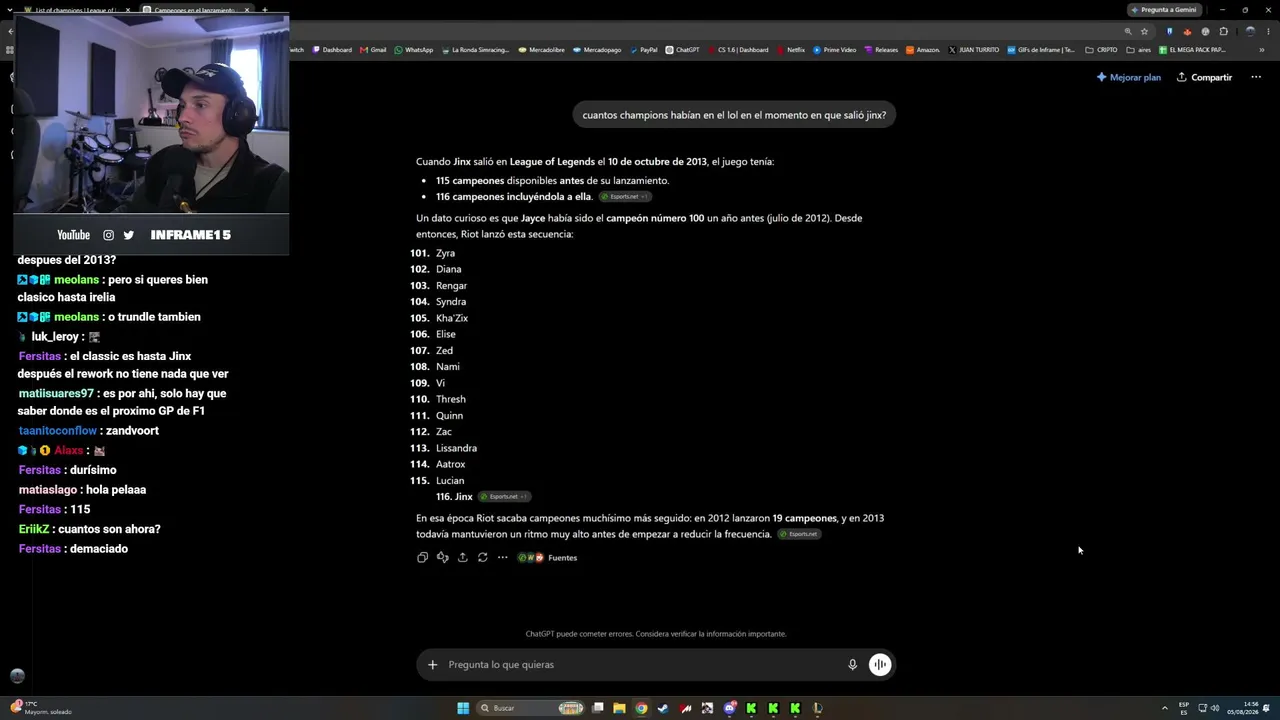Open the ChatGPT bookmark
Image resolution: width=1280 pixels, height=720 pixels.
(x=683, y=50)
